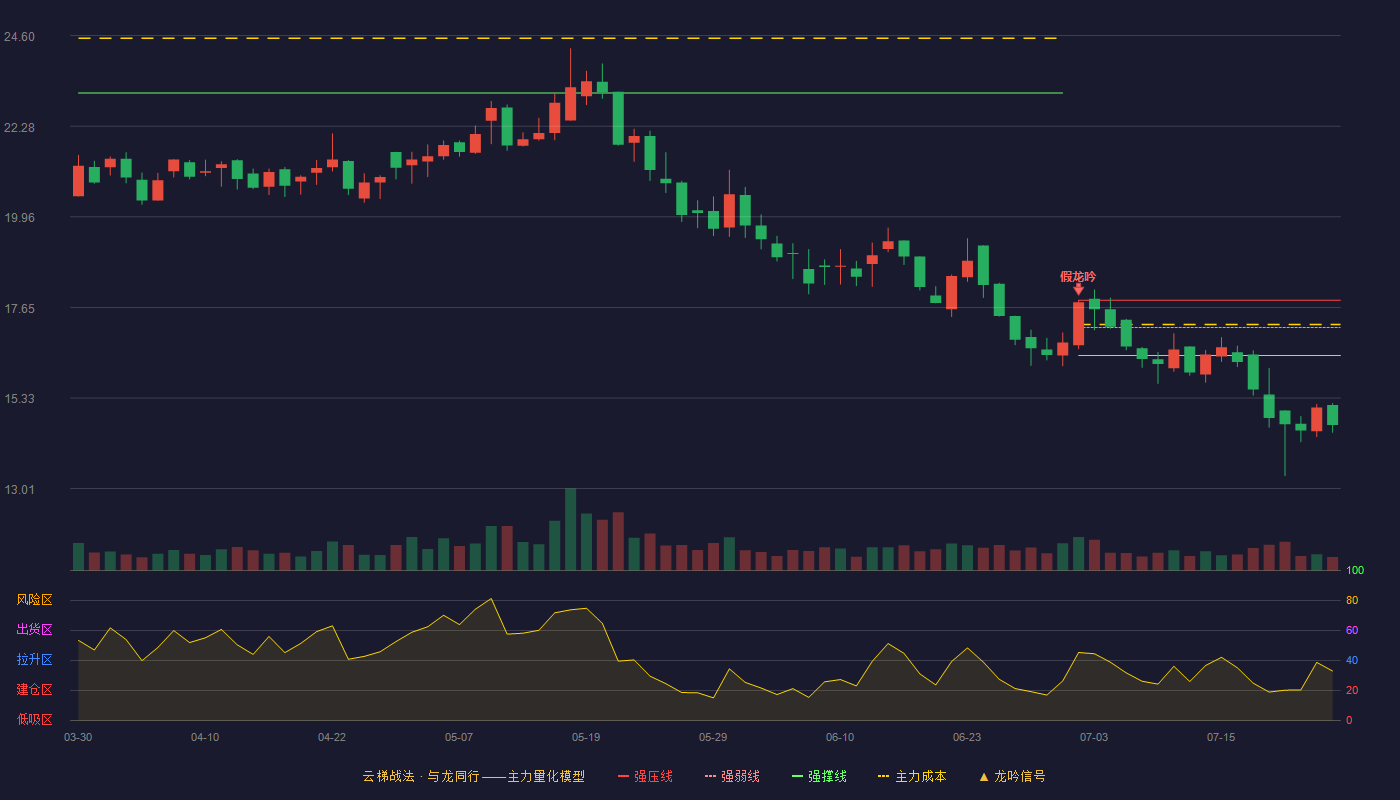Click the 03-30 date label
Image resolution: width=1400 pixels, height=800 pixels.
[78, 737]
